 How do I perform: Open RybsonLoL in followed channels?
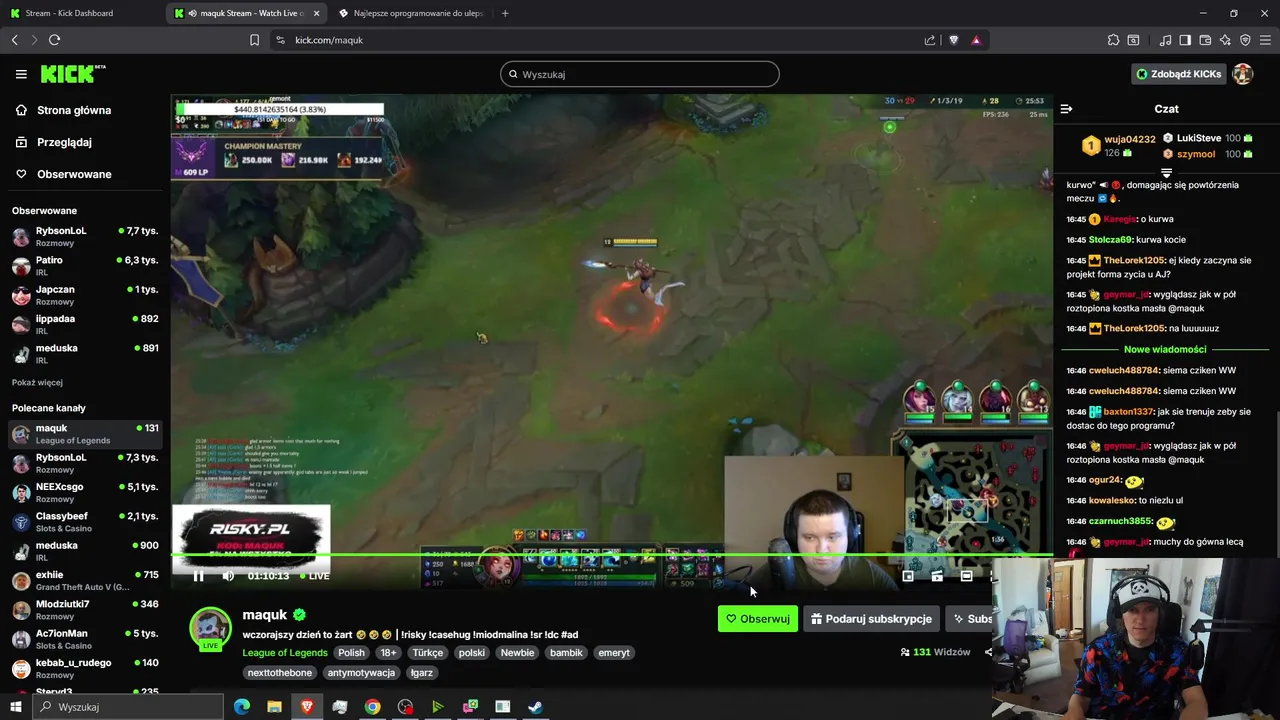(x=85, y=236)
